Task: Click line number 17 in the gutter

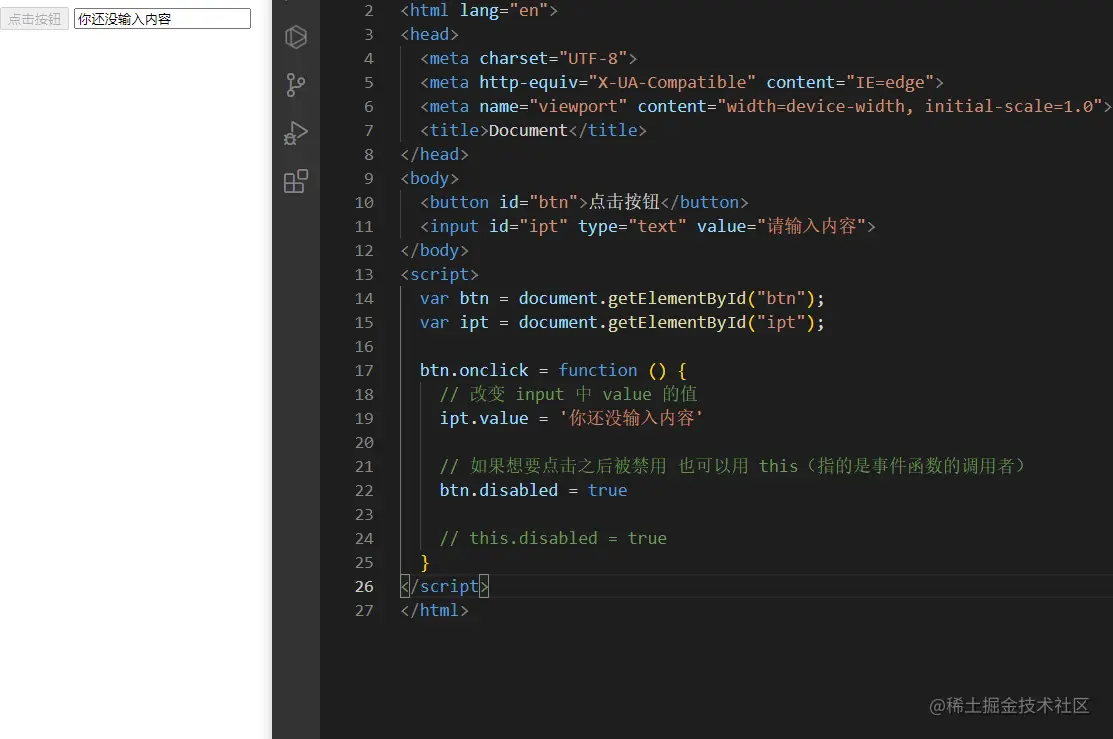Action: (x=363, y=371)
